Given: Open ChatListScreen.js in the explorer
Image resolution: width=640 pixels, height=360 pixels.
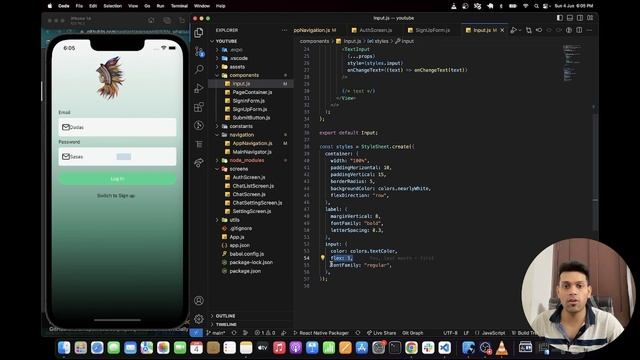Looking at the screenshot, I should (x=253, y=186).
